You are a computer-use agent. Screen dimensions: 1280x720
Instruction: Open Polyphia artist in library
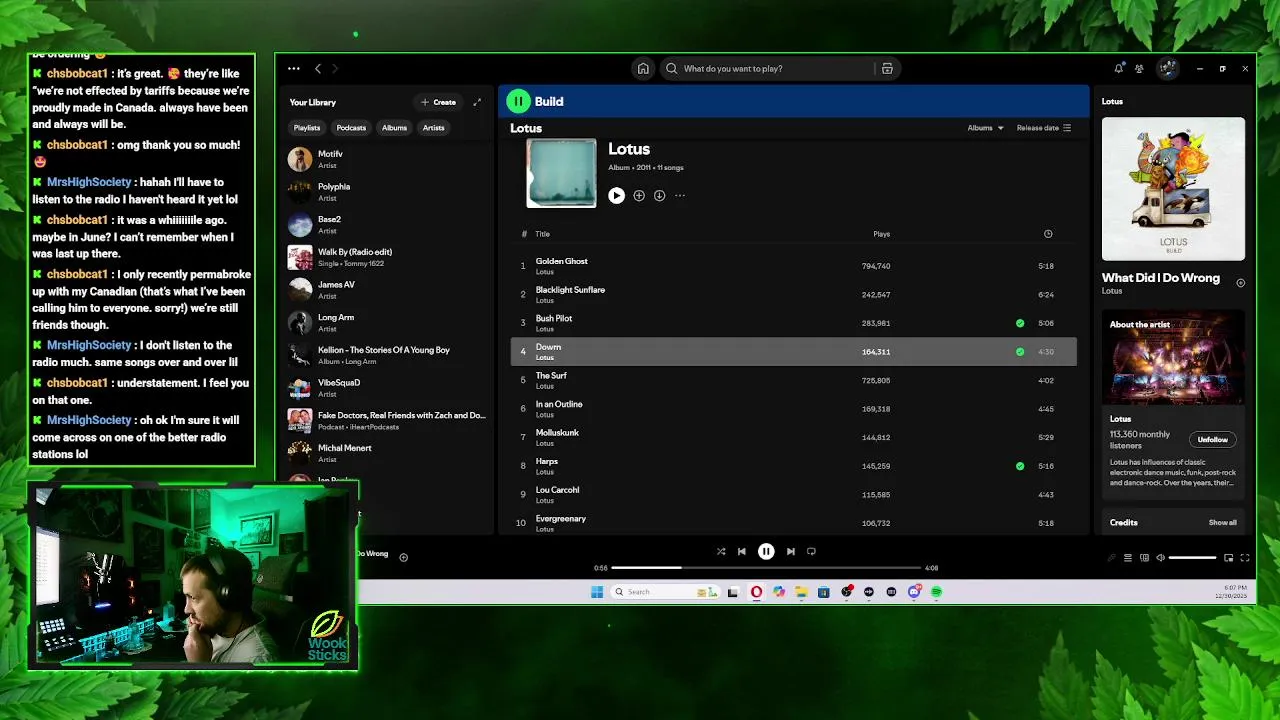click(385, 192)
